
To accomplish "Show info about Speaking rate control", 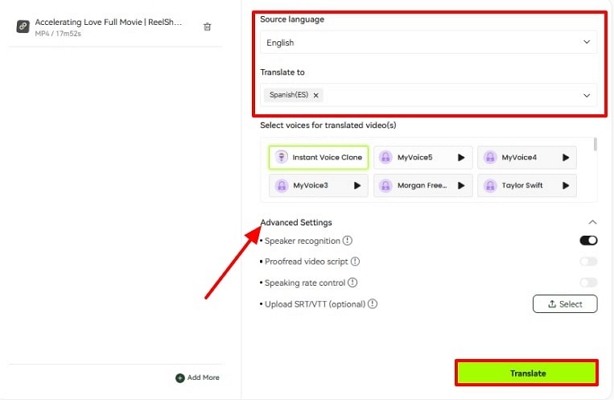I will tap(352, 282).
